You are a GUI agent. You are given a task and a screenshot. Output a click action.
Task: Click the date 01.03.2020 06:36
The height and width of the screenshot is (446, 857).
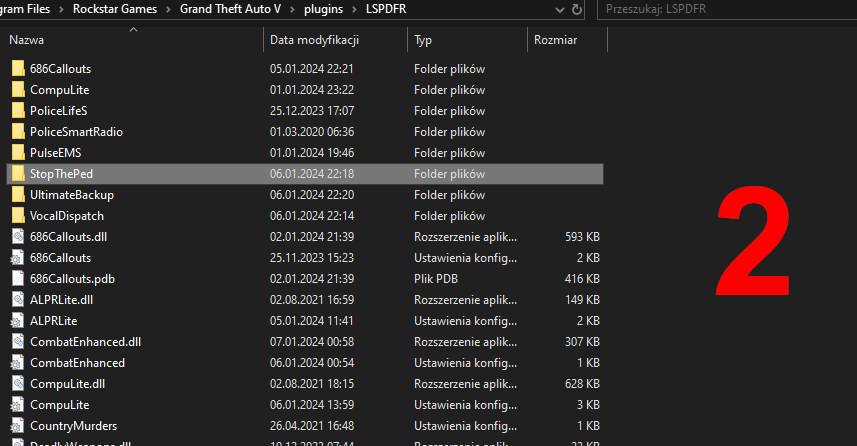pos(312,132)
